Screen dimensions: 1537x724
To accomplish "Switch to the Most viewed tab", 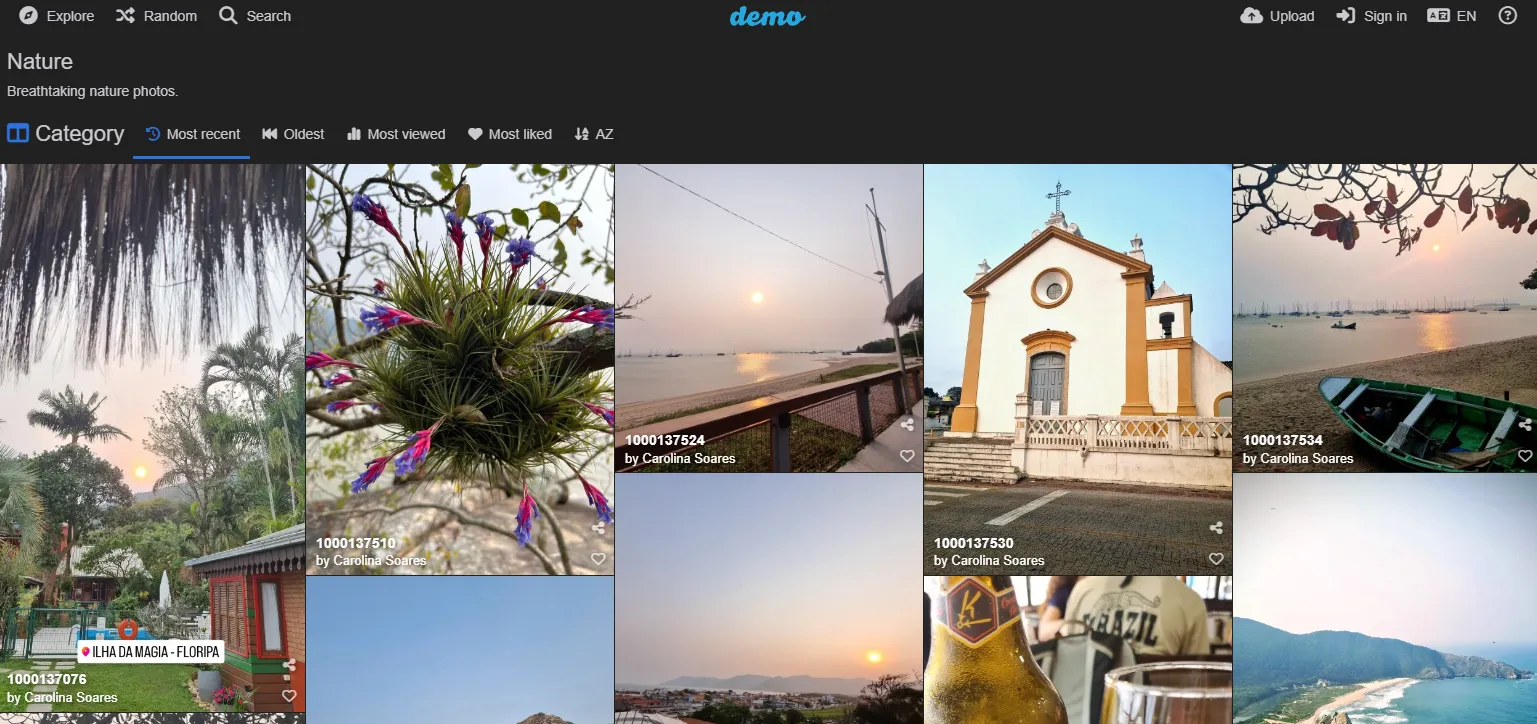I will coord(396,133).
